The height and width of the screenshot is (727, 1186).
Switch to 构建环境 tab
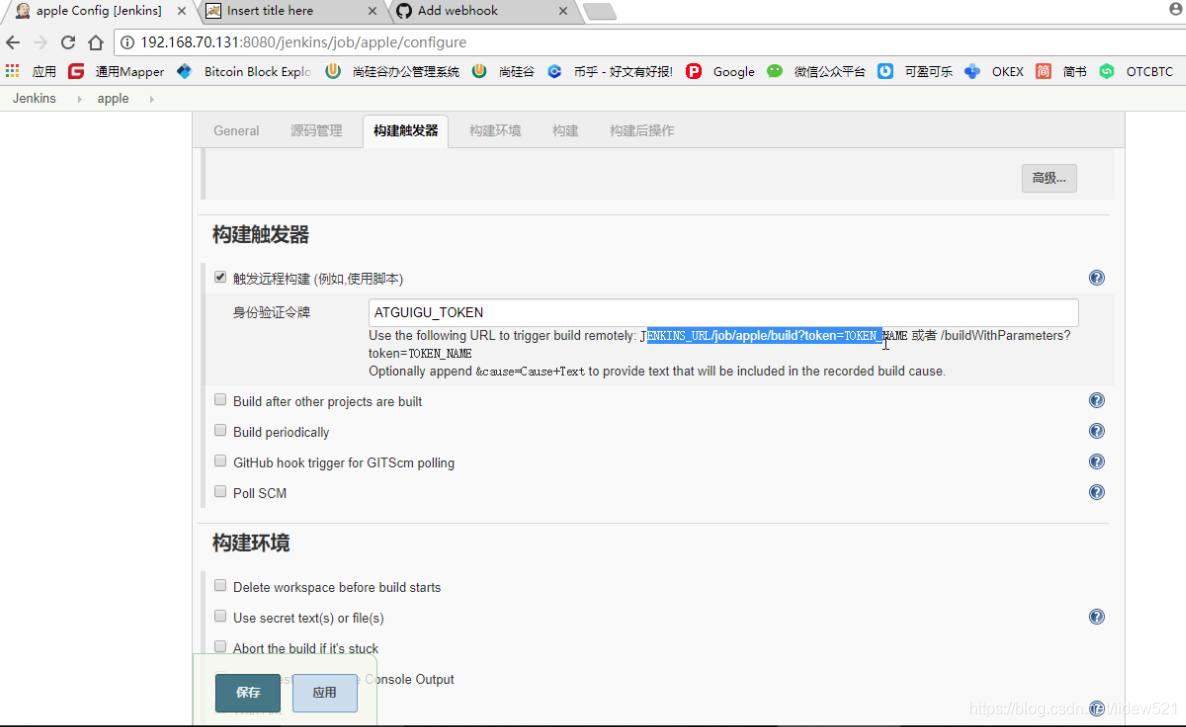(x=495, y=131)
